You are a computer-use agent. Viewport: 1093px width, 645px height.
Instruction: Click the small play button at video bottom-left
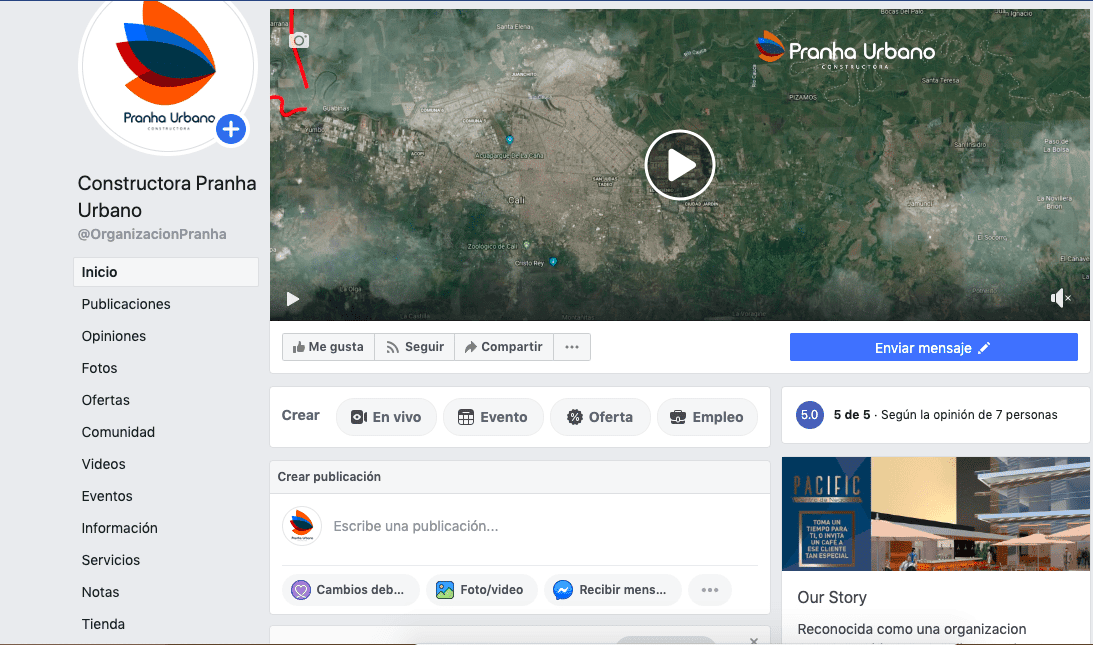[x=293, y=299]
